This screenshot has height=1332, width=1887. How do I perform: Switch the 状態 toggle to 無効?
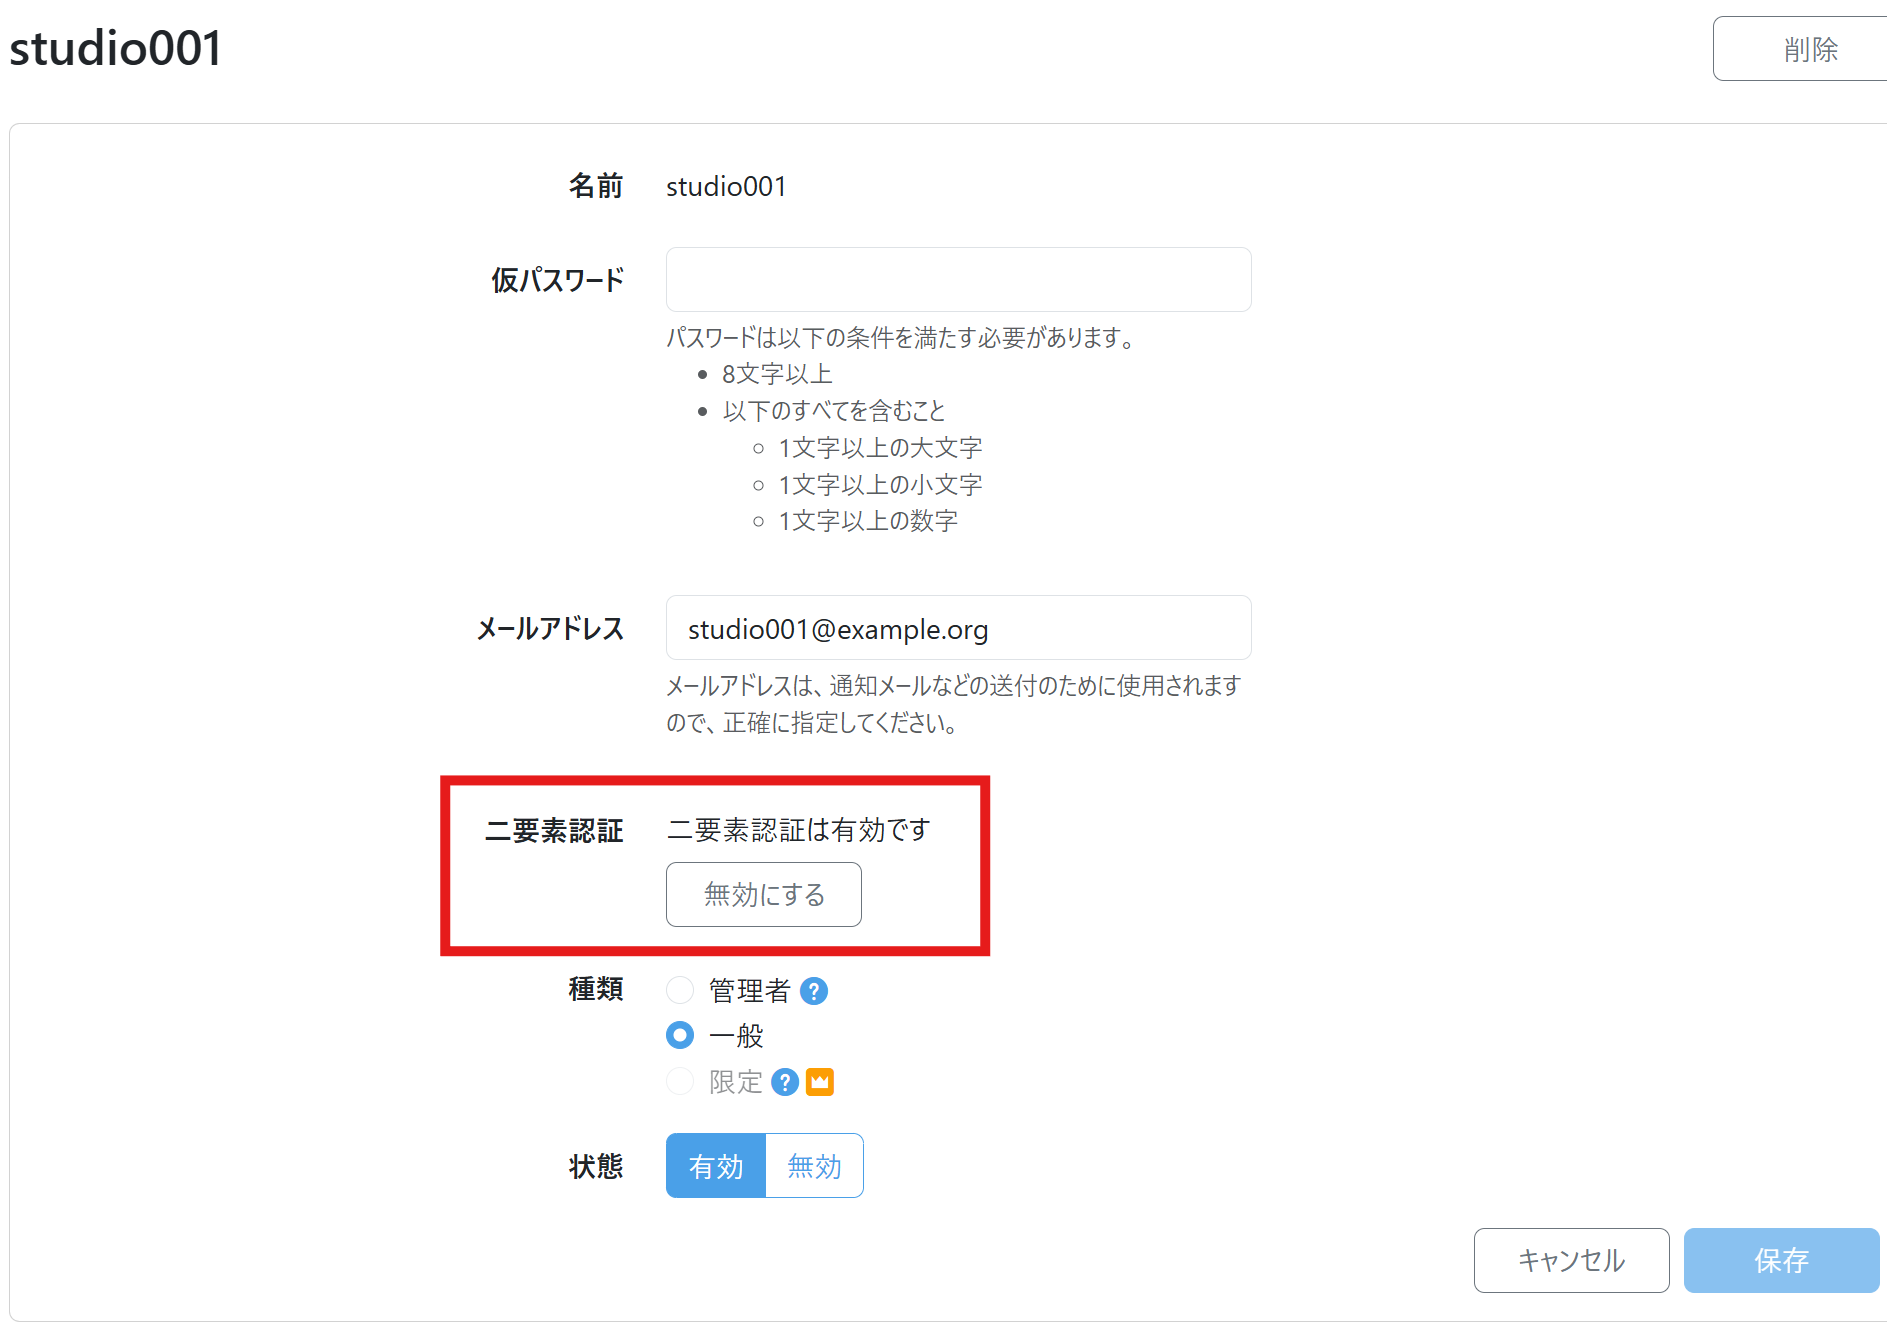point(814,1166)
